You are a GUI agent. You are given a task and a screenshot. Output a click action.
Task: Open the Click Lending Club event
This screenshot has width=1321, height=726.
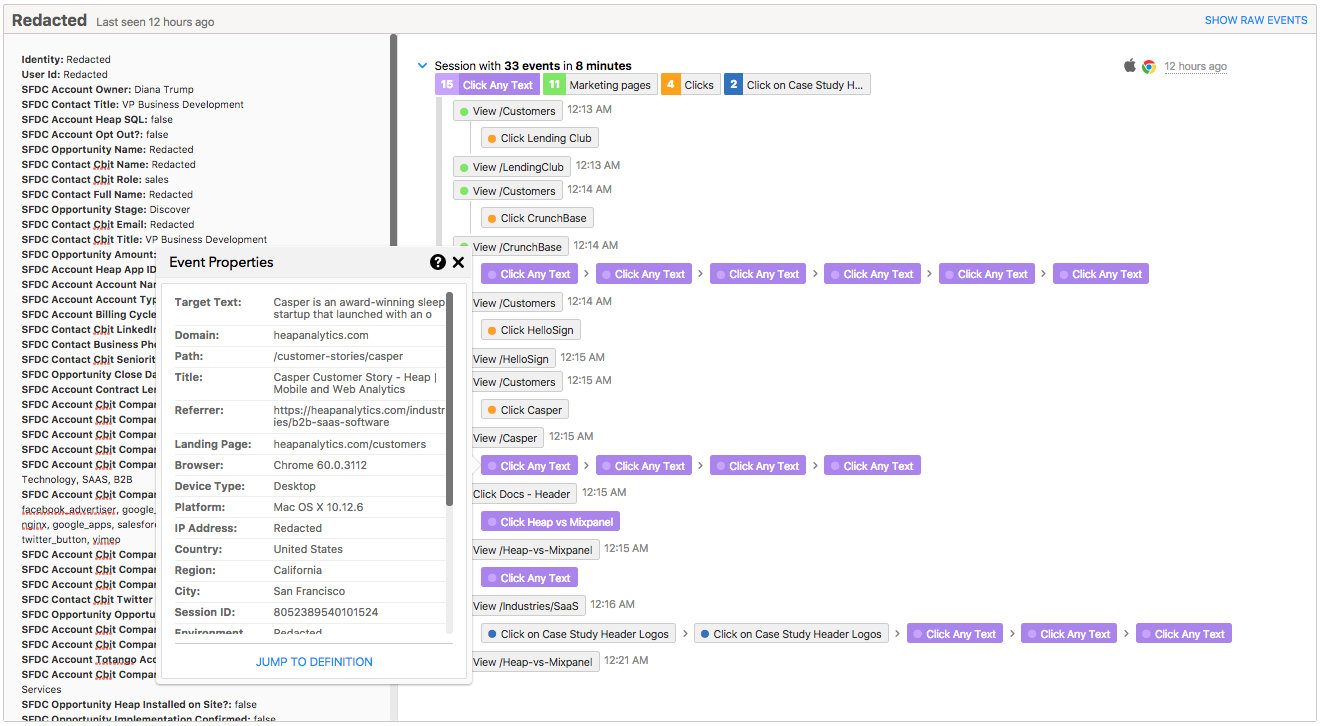point(540,138)
